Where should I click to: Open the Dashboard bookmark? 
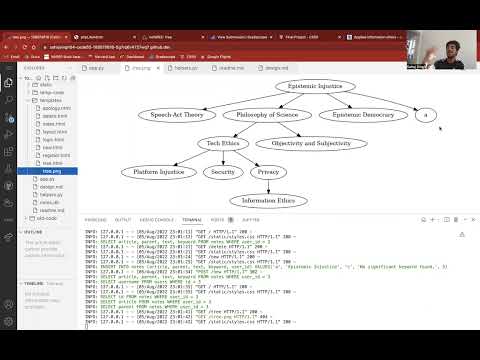pos(132,57)
